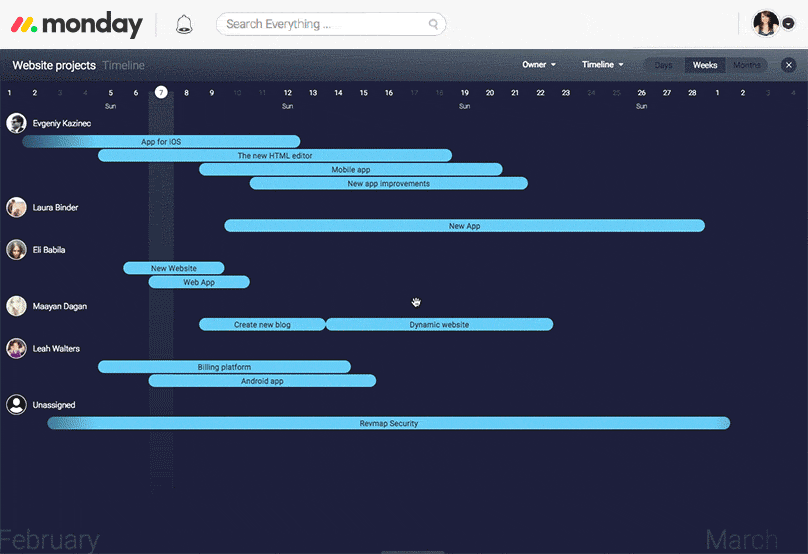Select the New App bar

pyautogui.click(x=464, y=225)
